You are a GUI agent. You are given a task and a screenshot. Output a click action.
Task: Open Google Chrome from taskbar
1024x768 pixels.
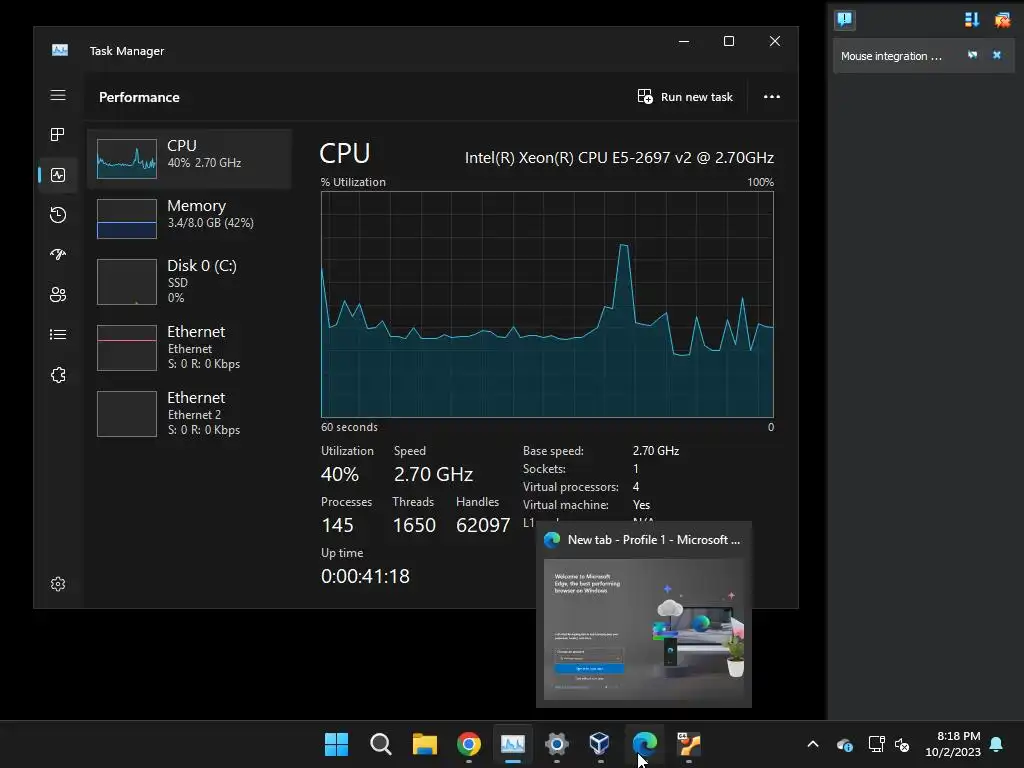469,744
